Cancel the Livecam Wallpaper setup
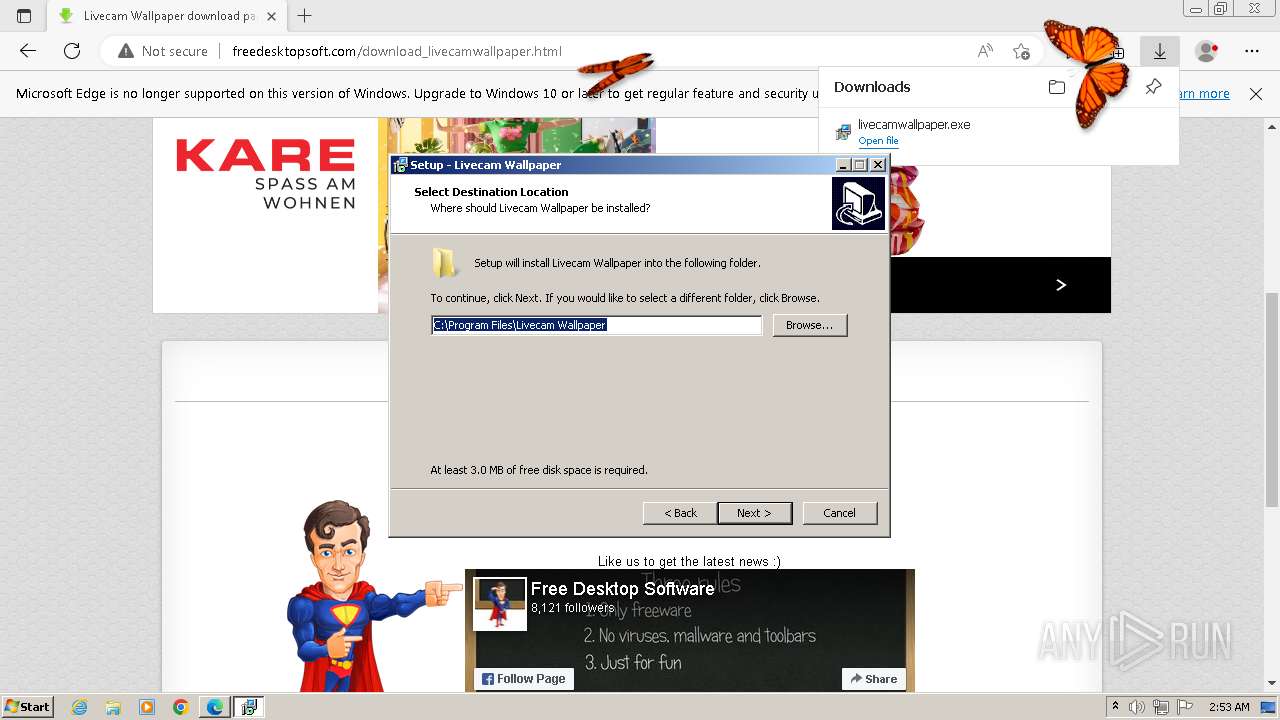 click(840, 513)
